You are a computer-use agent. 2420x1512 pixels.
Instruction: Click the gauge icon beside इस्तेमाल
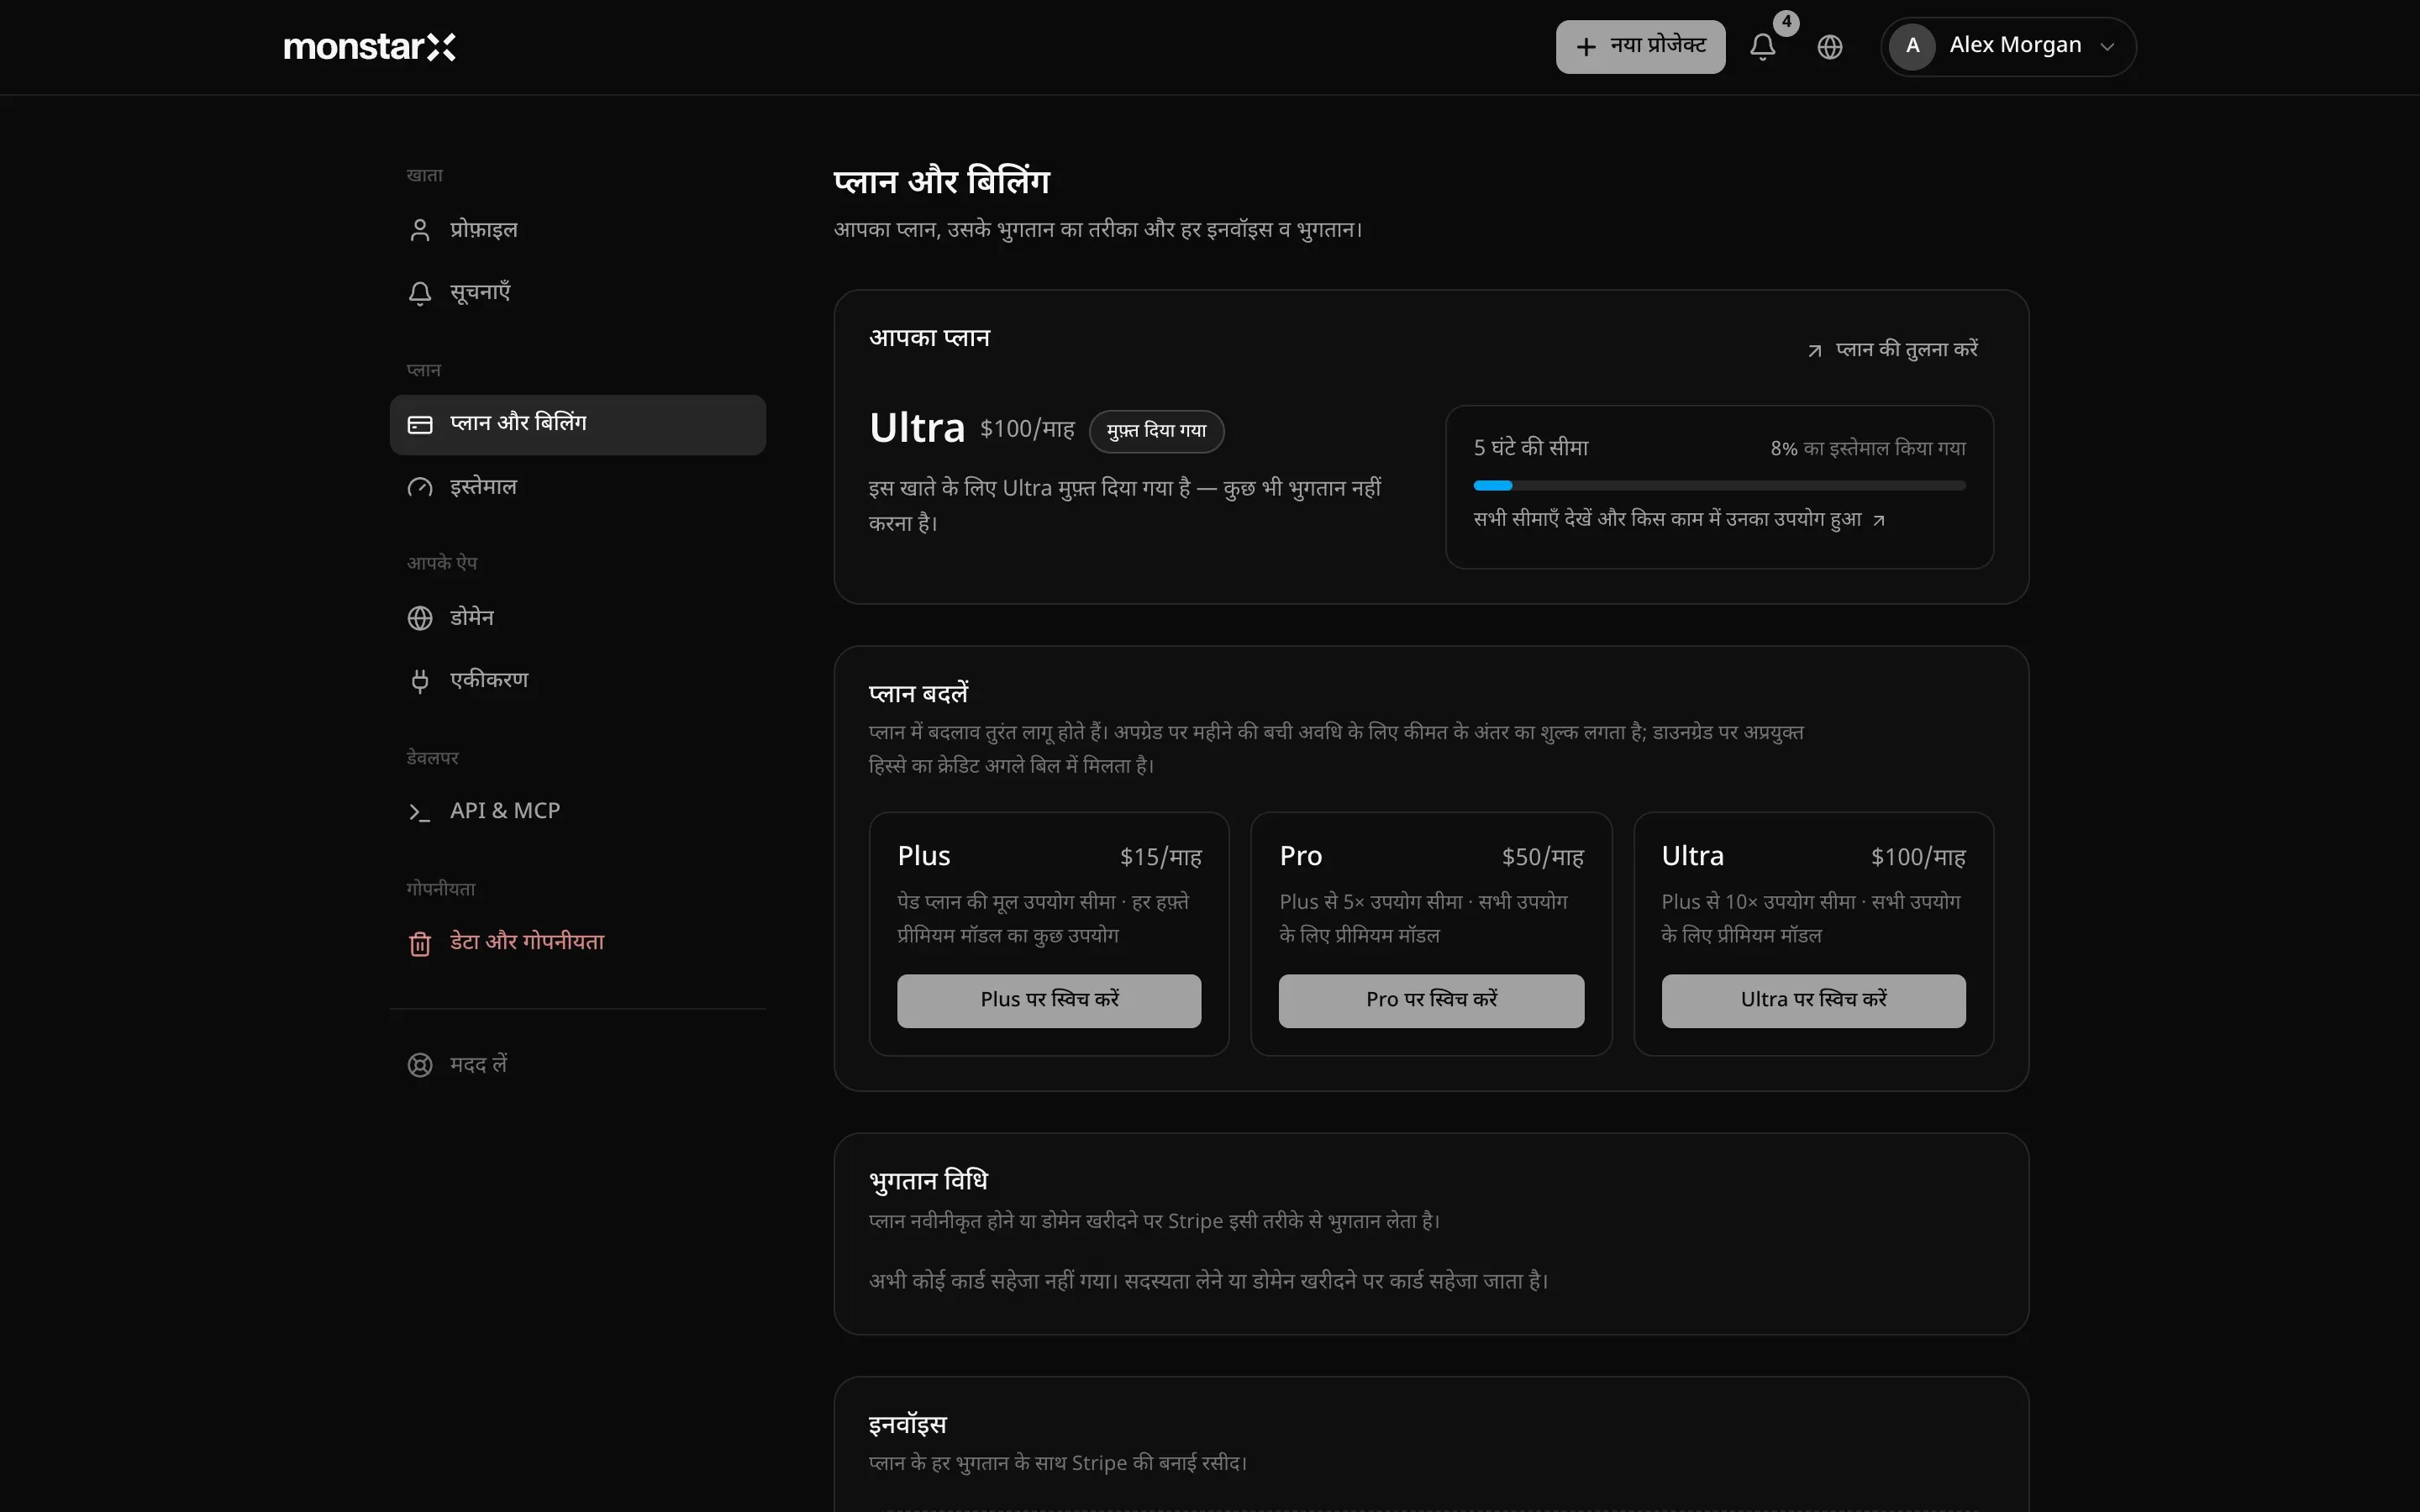tap(420, 488)
